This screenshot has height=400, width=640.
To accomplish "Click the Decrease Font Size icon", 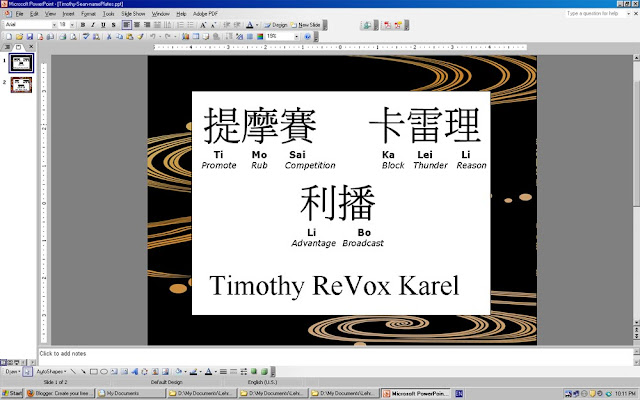I will coord(213,25).
